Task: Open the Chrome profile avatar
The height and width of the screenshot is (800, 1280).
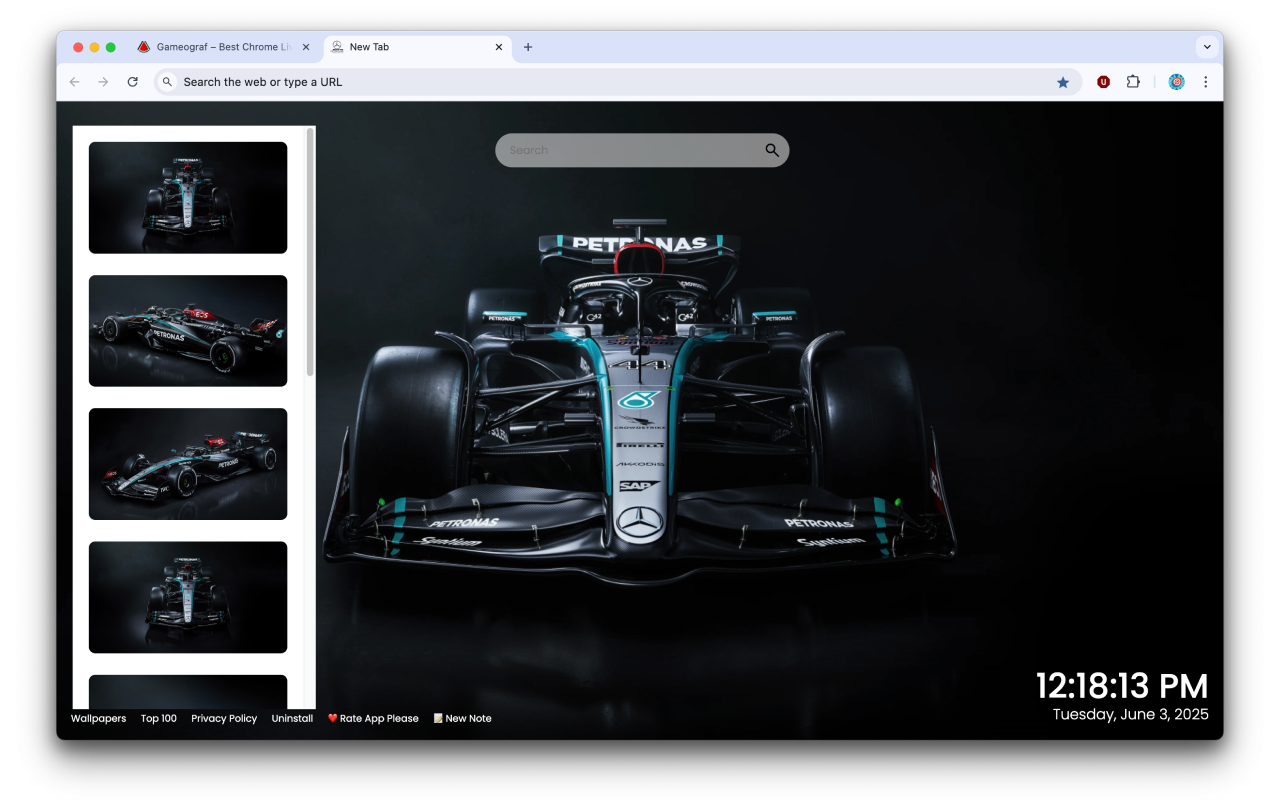Action: [1176, 81]
